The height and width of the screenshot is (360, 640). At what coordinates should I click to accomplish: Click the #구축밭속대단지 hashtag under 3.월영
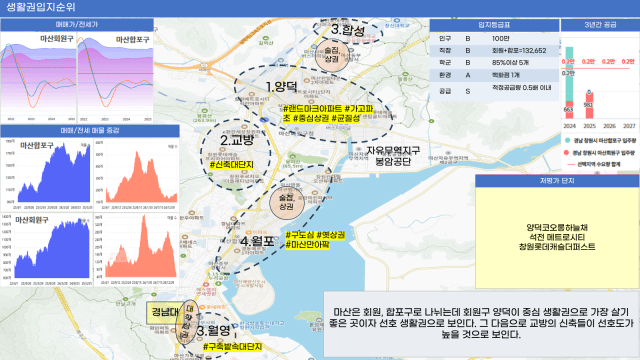232,347
